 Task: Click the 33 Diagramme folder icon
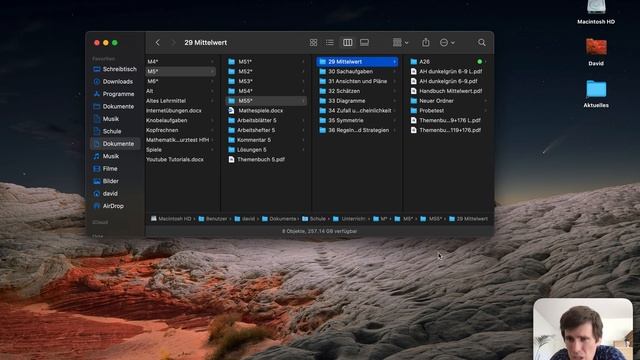click(x=322, y=101)
